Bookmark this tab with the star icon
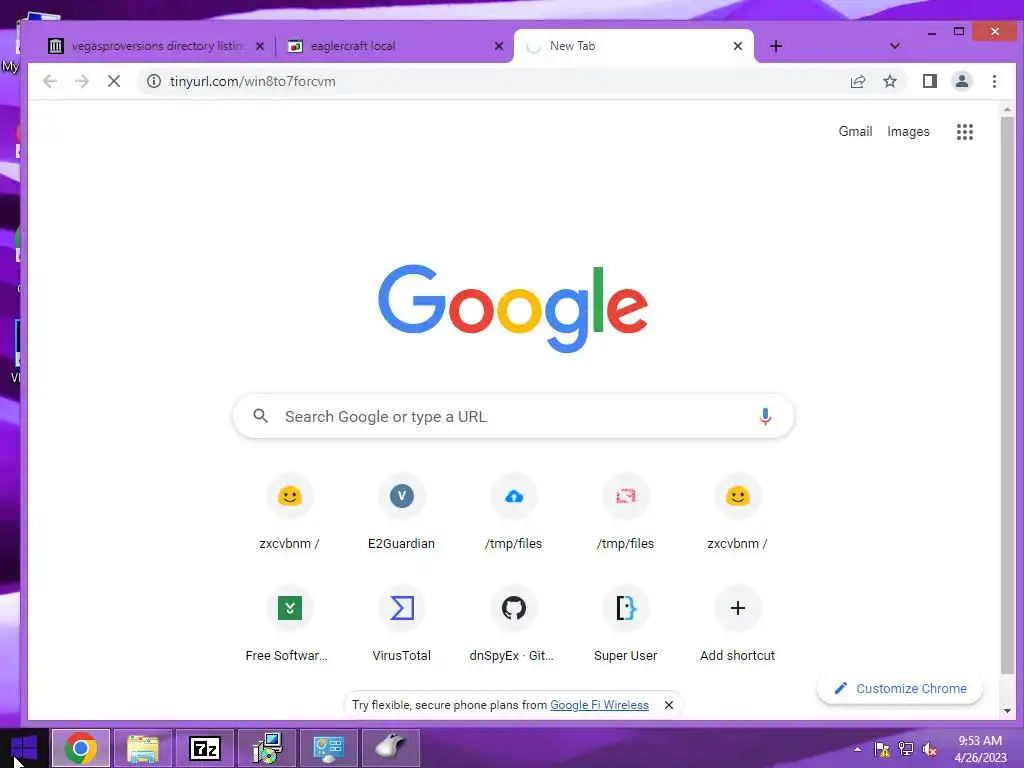Image resolution: width=1024 pixels, height=768 pixels. (889, 81)
